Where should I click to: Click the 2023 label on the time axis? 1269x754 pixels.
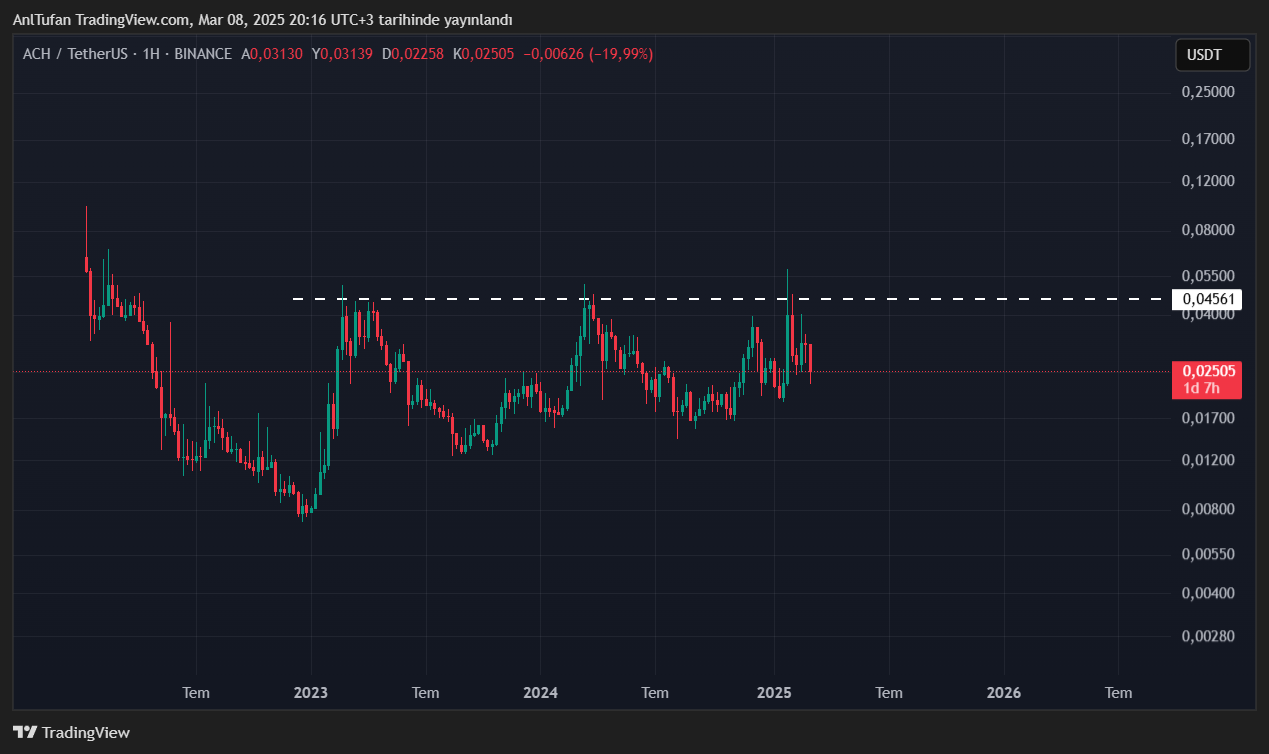[311, 692]
